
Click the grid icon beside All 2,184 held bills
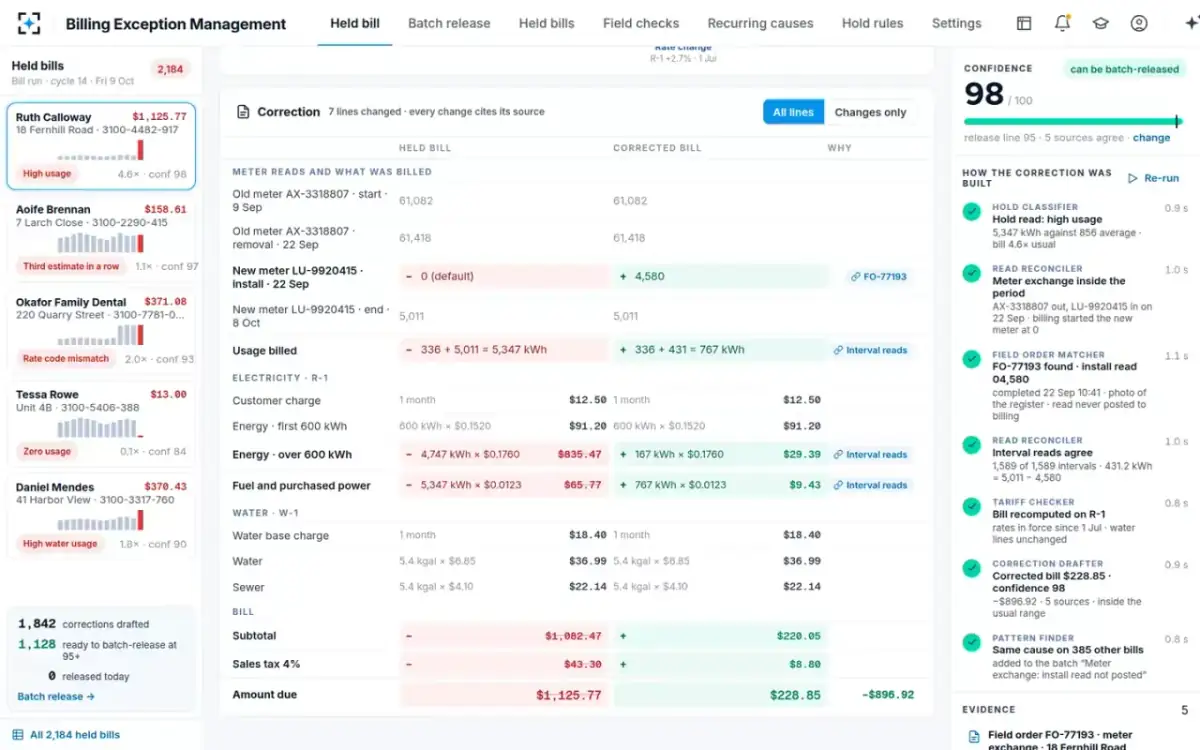(18, 735)
